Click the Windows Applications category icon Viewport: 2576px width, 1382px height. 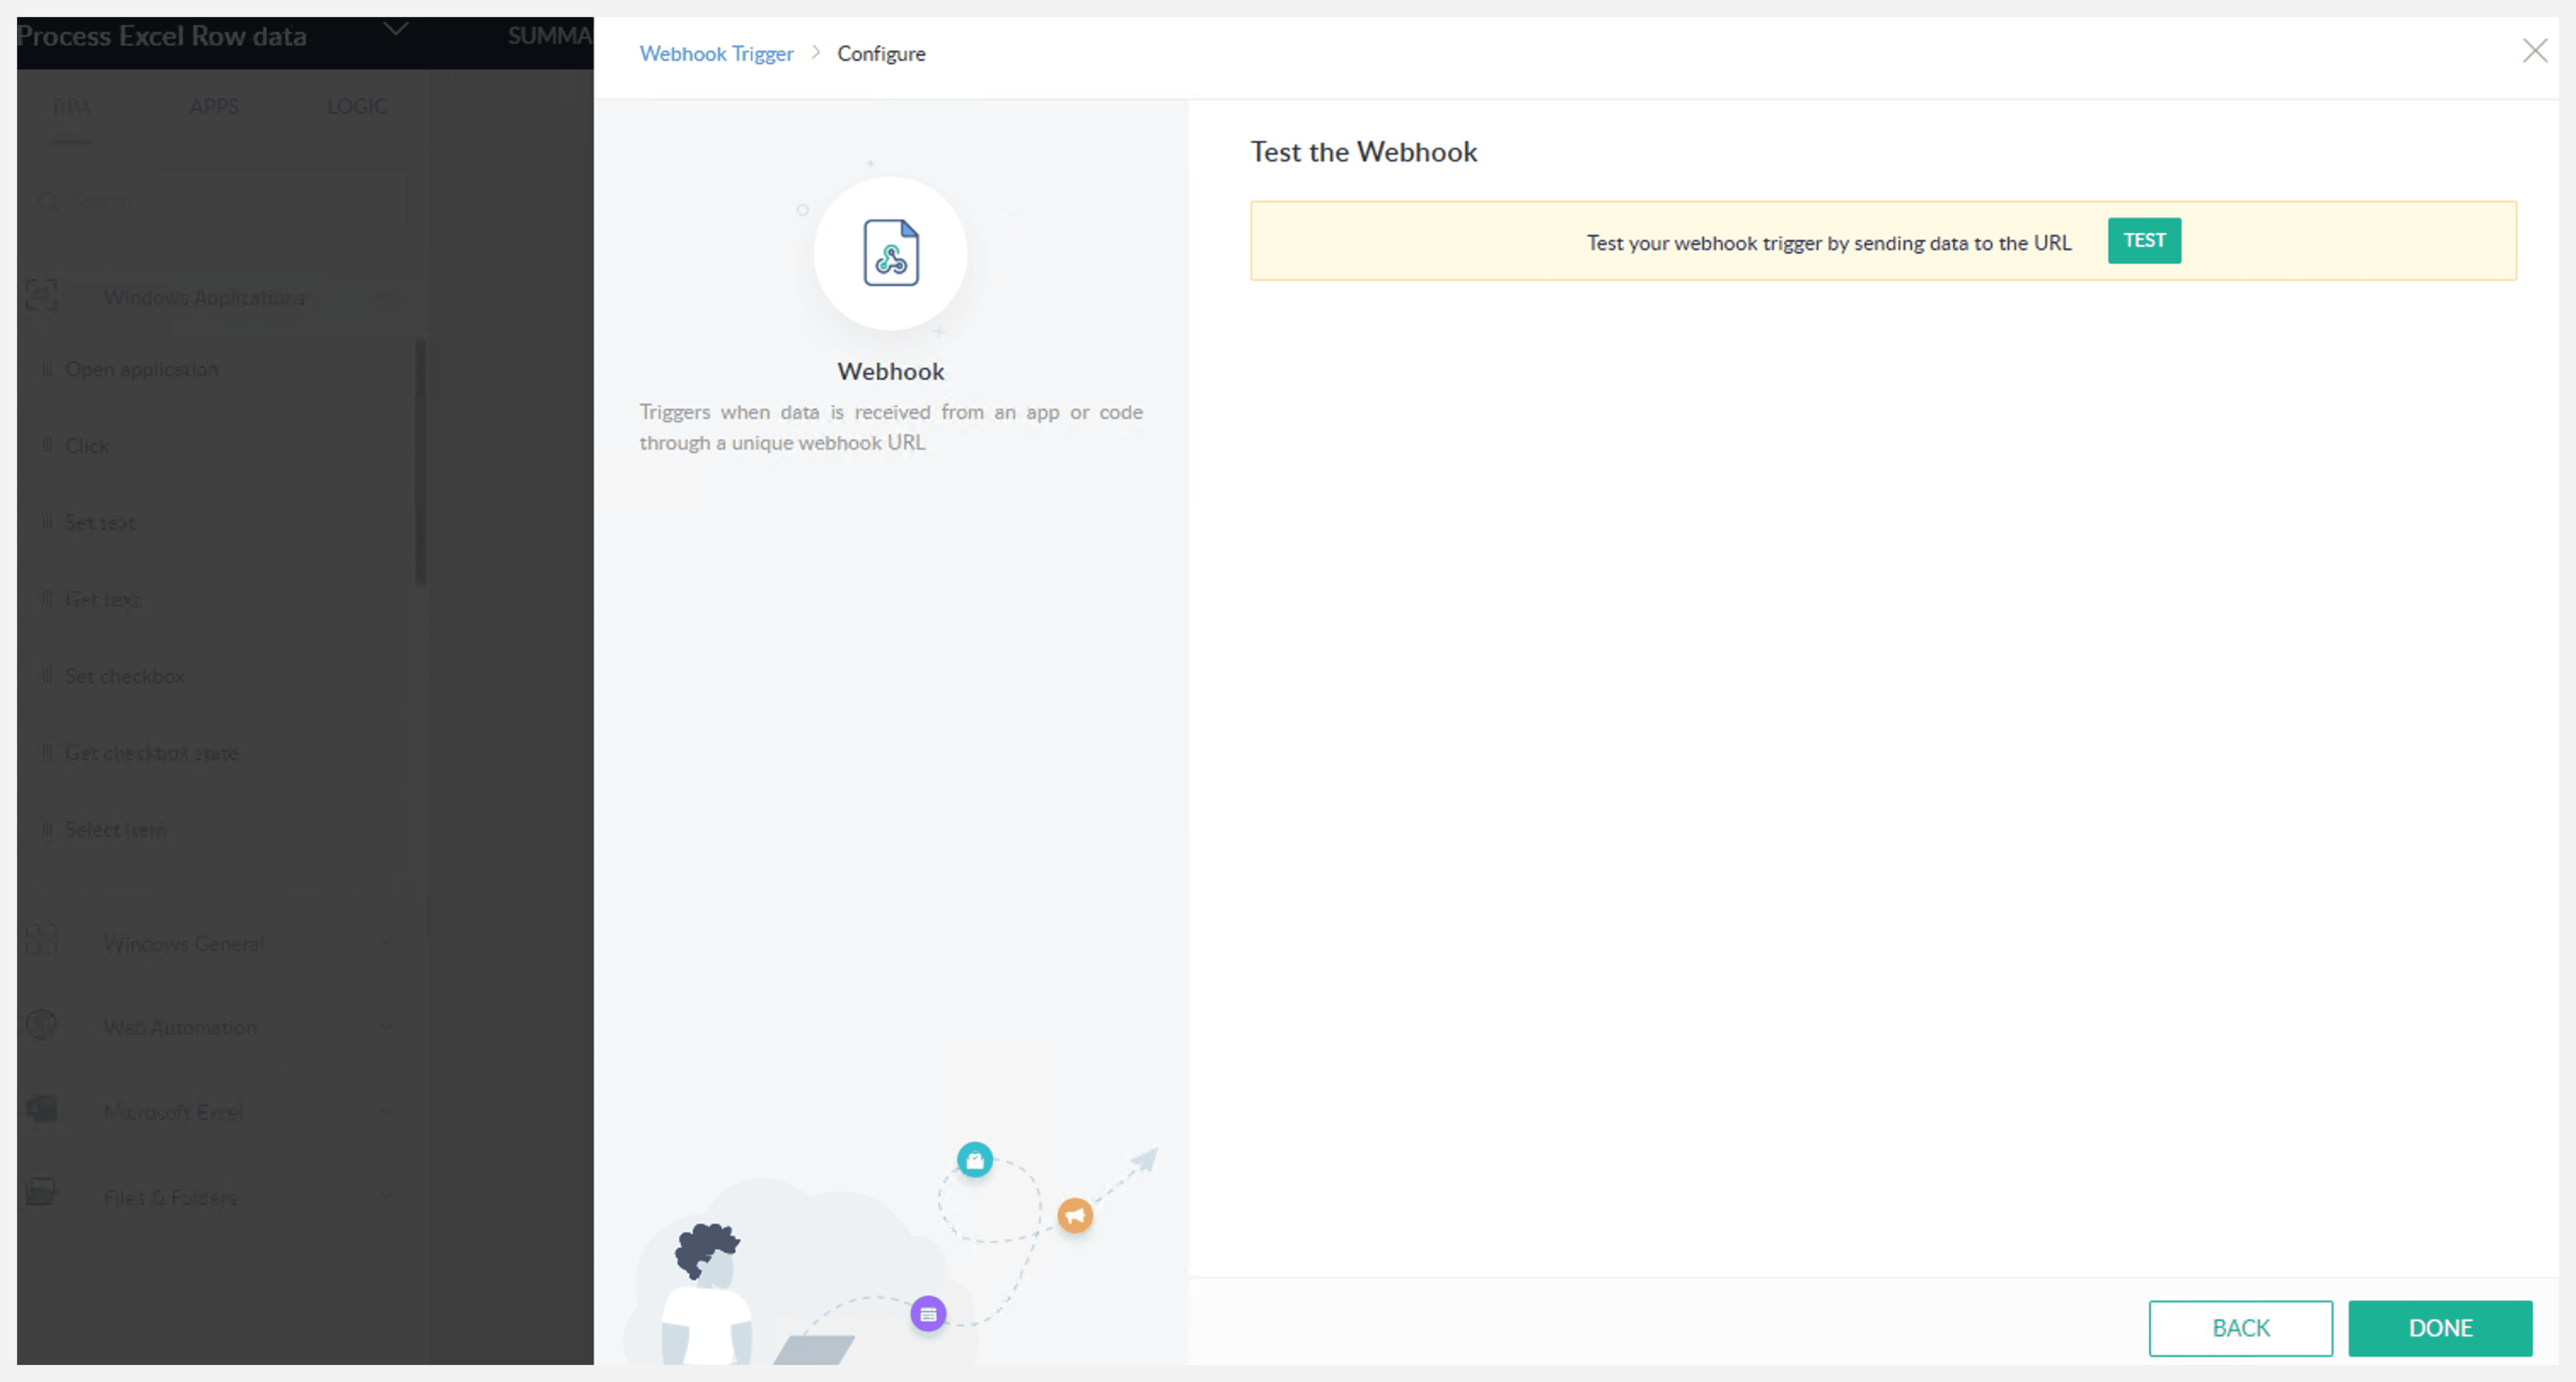pyautogui.click(x=41, y=296)
